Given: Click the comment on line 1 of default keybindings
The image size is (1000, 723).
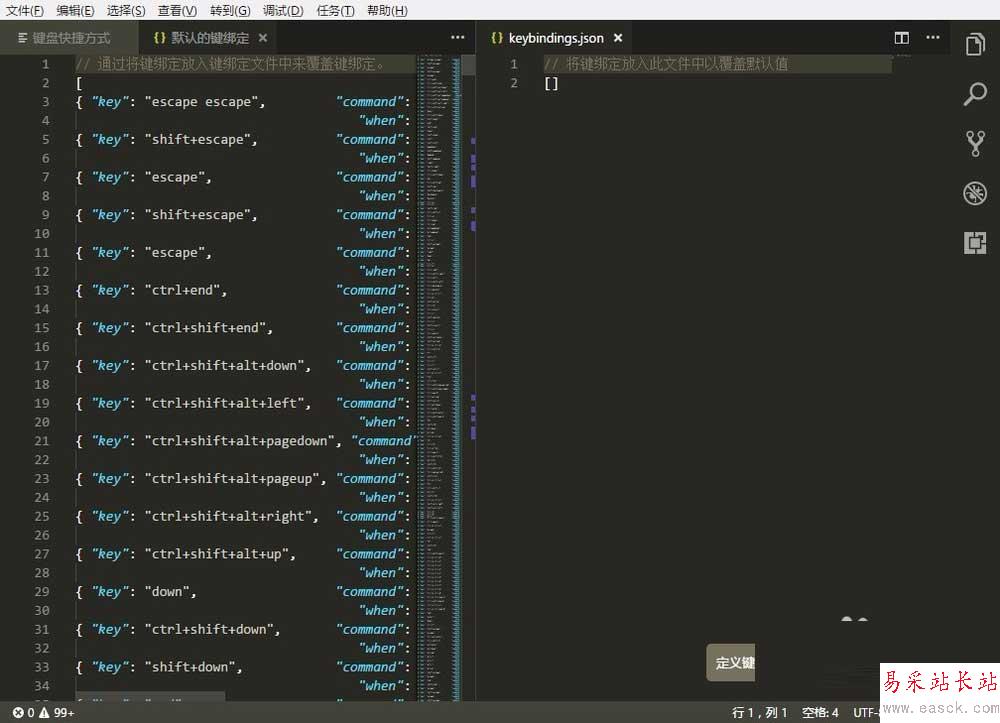Looking at the screenshot, I should coord(230,64).
